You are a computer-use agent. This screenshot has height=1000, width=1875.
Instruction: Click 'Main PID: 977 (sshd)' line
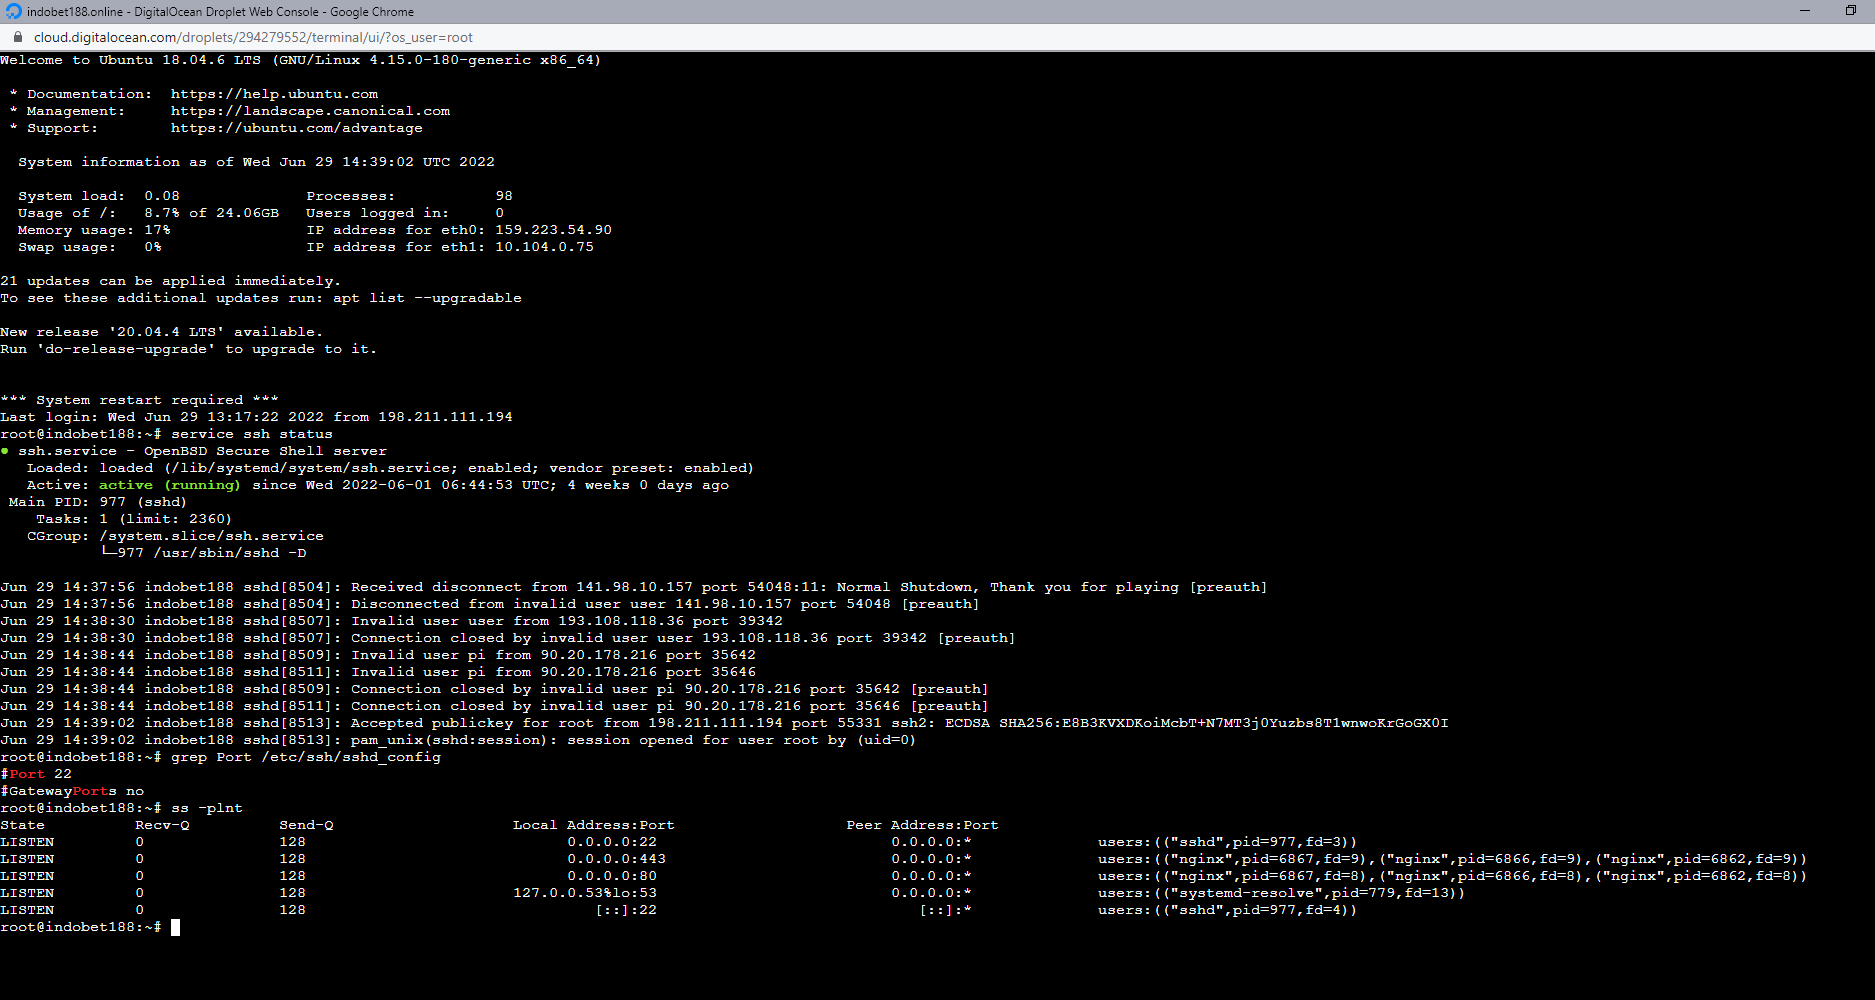coord(97,502)
